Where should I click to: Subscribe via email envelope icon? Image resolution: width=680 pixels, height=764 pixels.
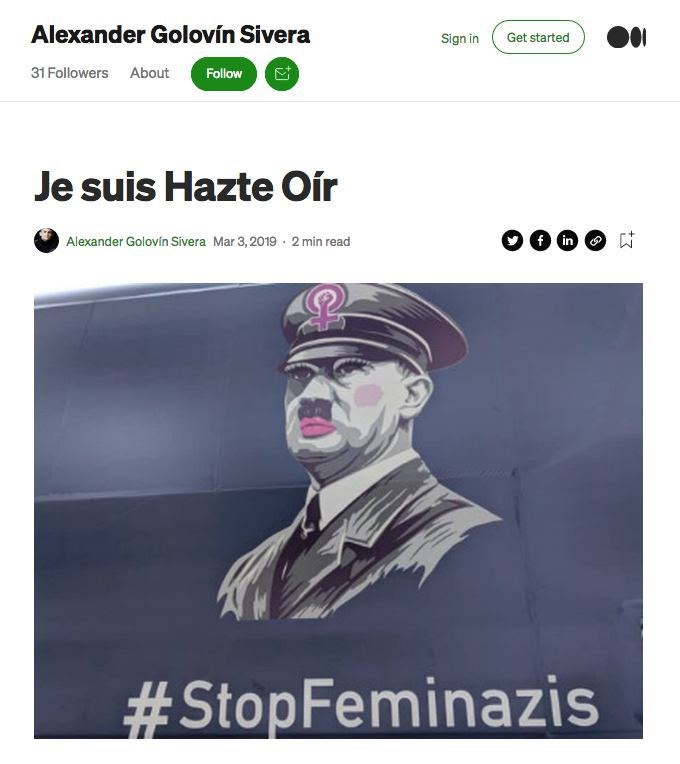coord(282,74)
